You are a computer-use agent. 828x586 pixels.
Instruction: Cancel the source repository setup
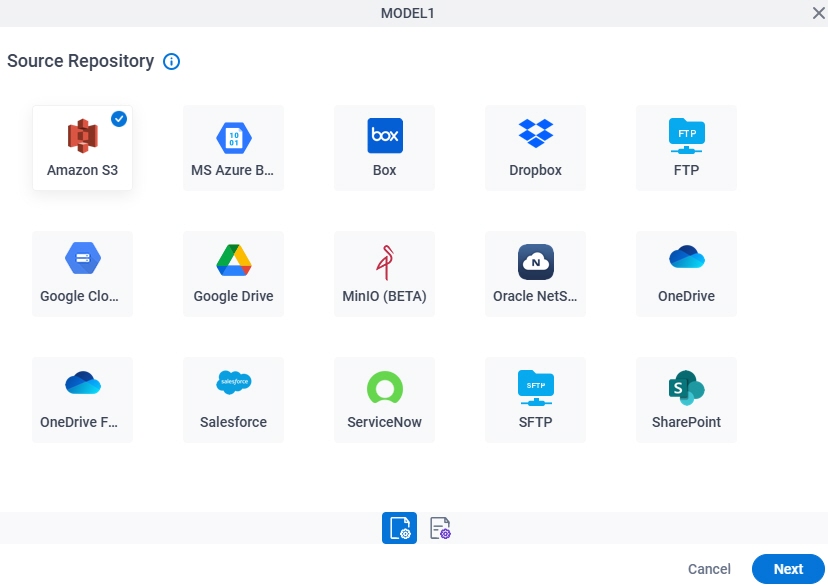tap(709, 569)
